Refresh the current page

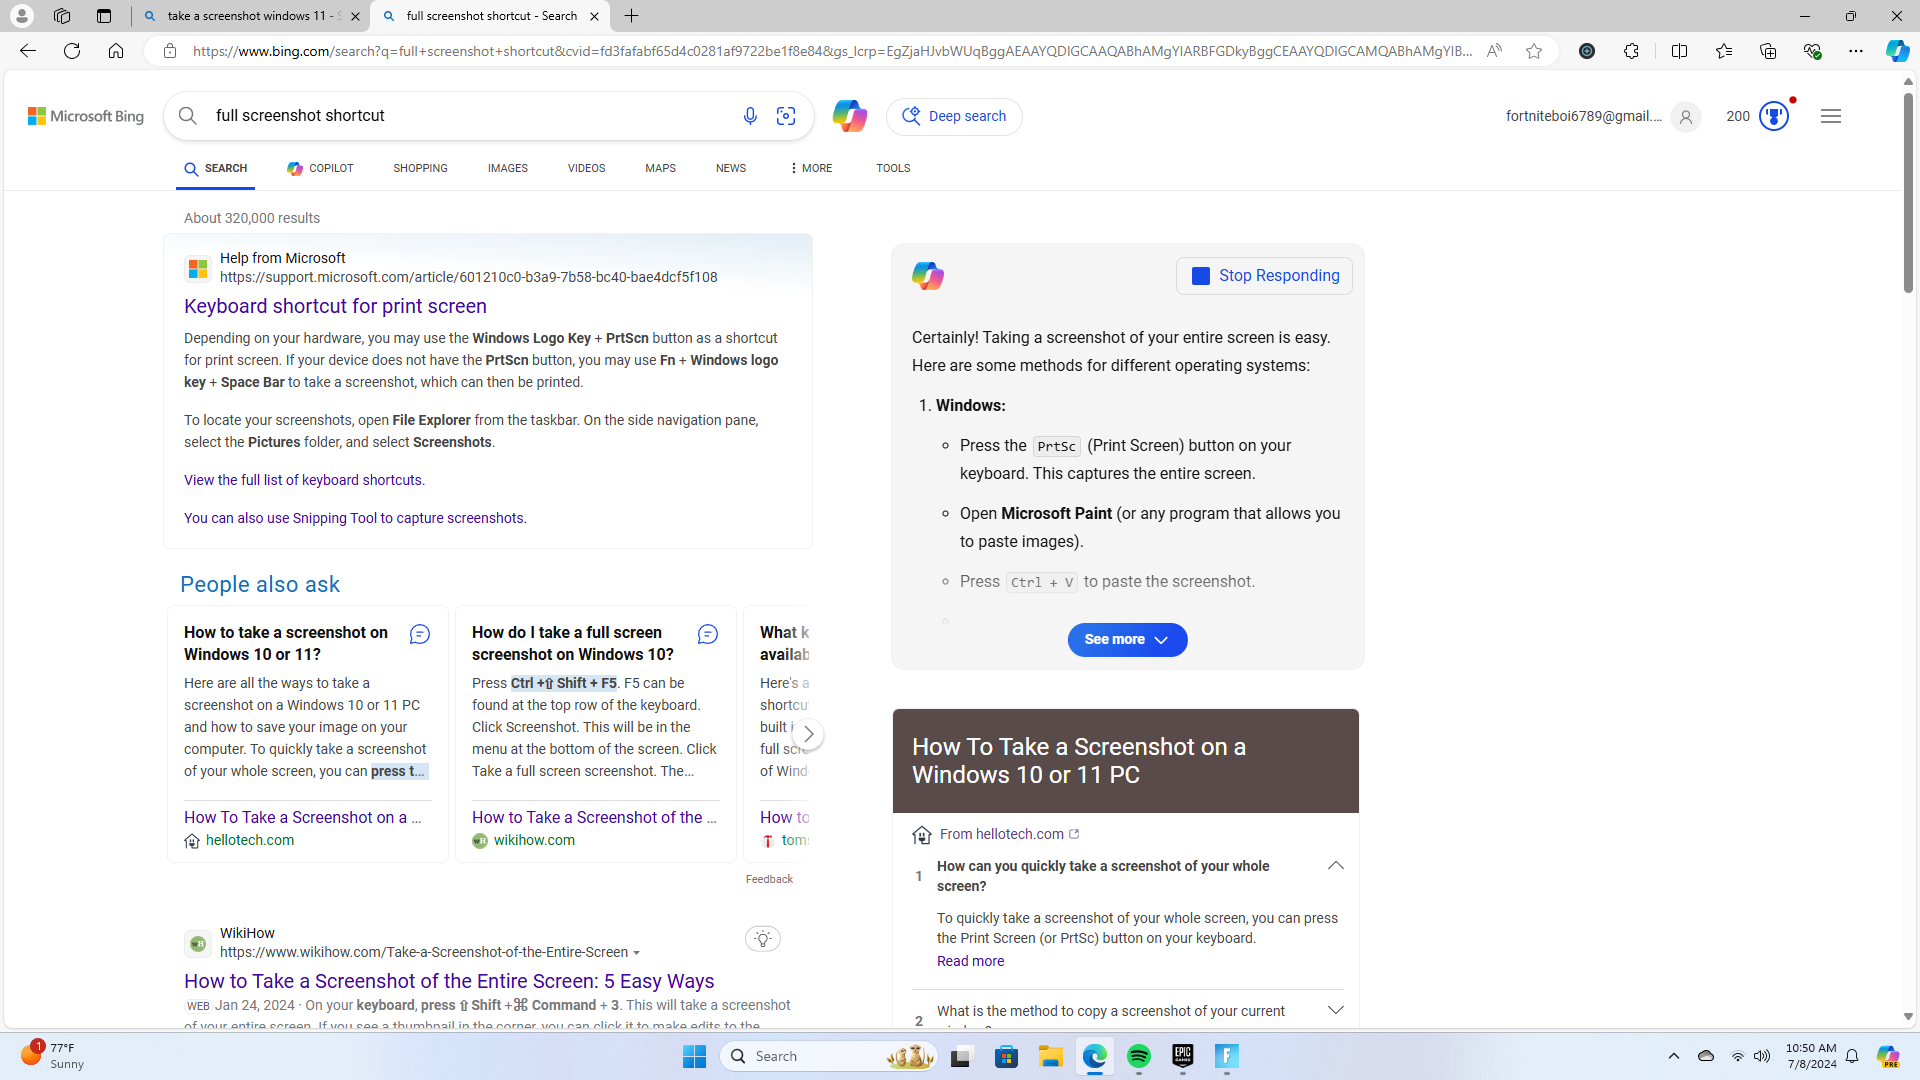click(72, 51)
